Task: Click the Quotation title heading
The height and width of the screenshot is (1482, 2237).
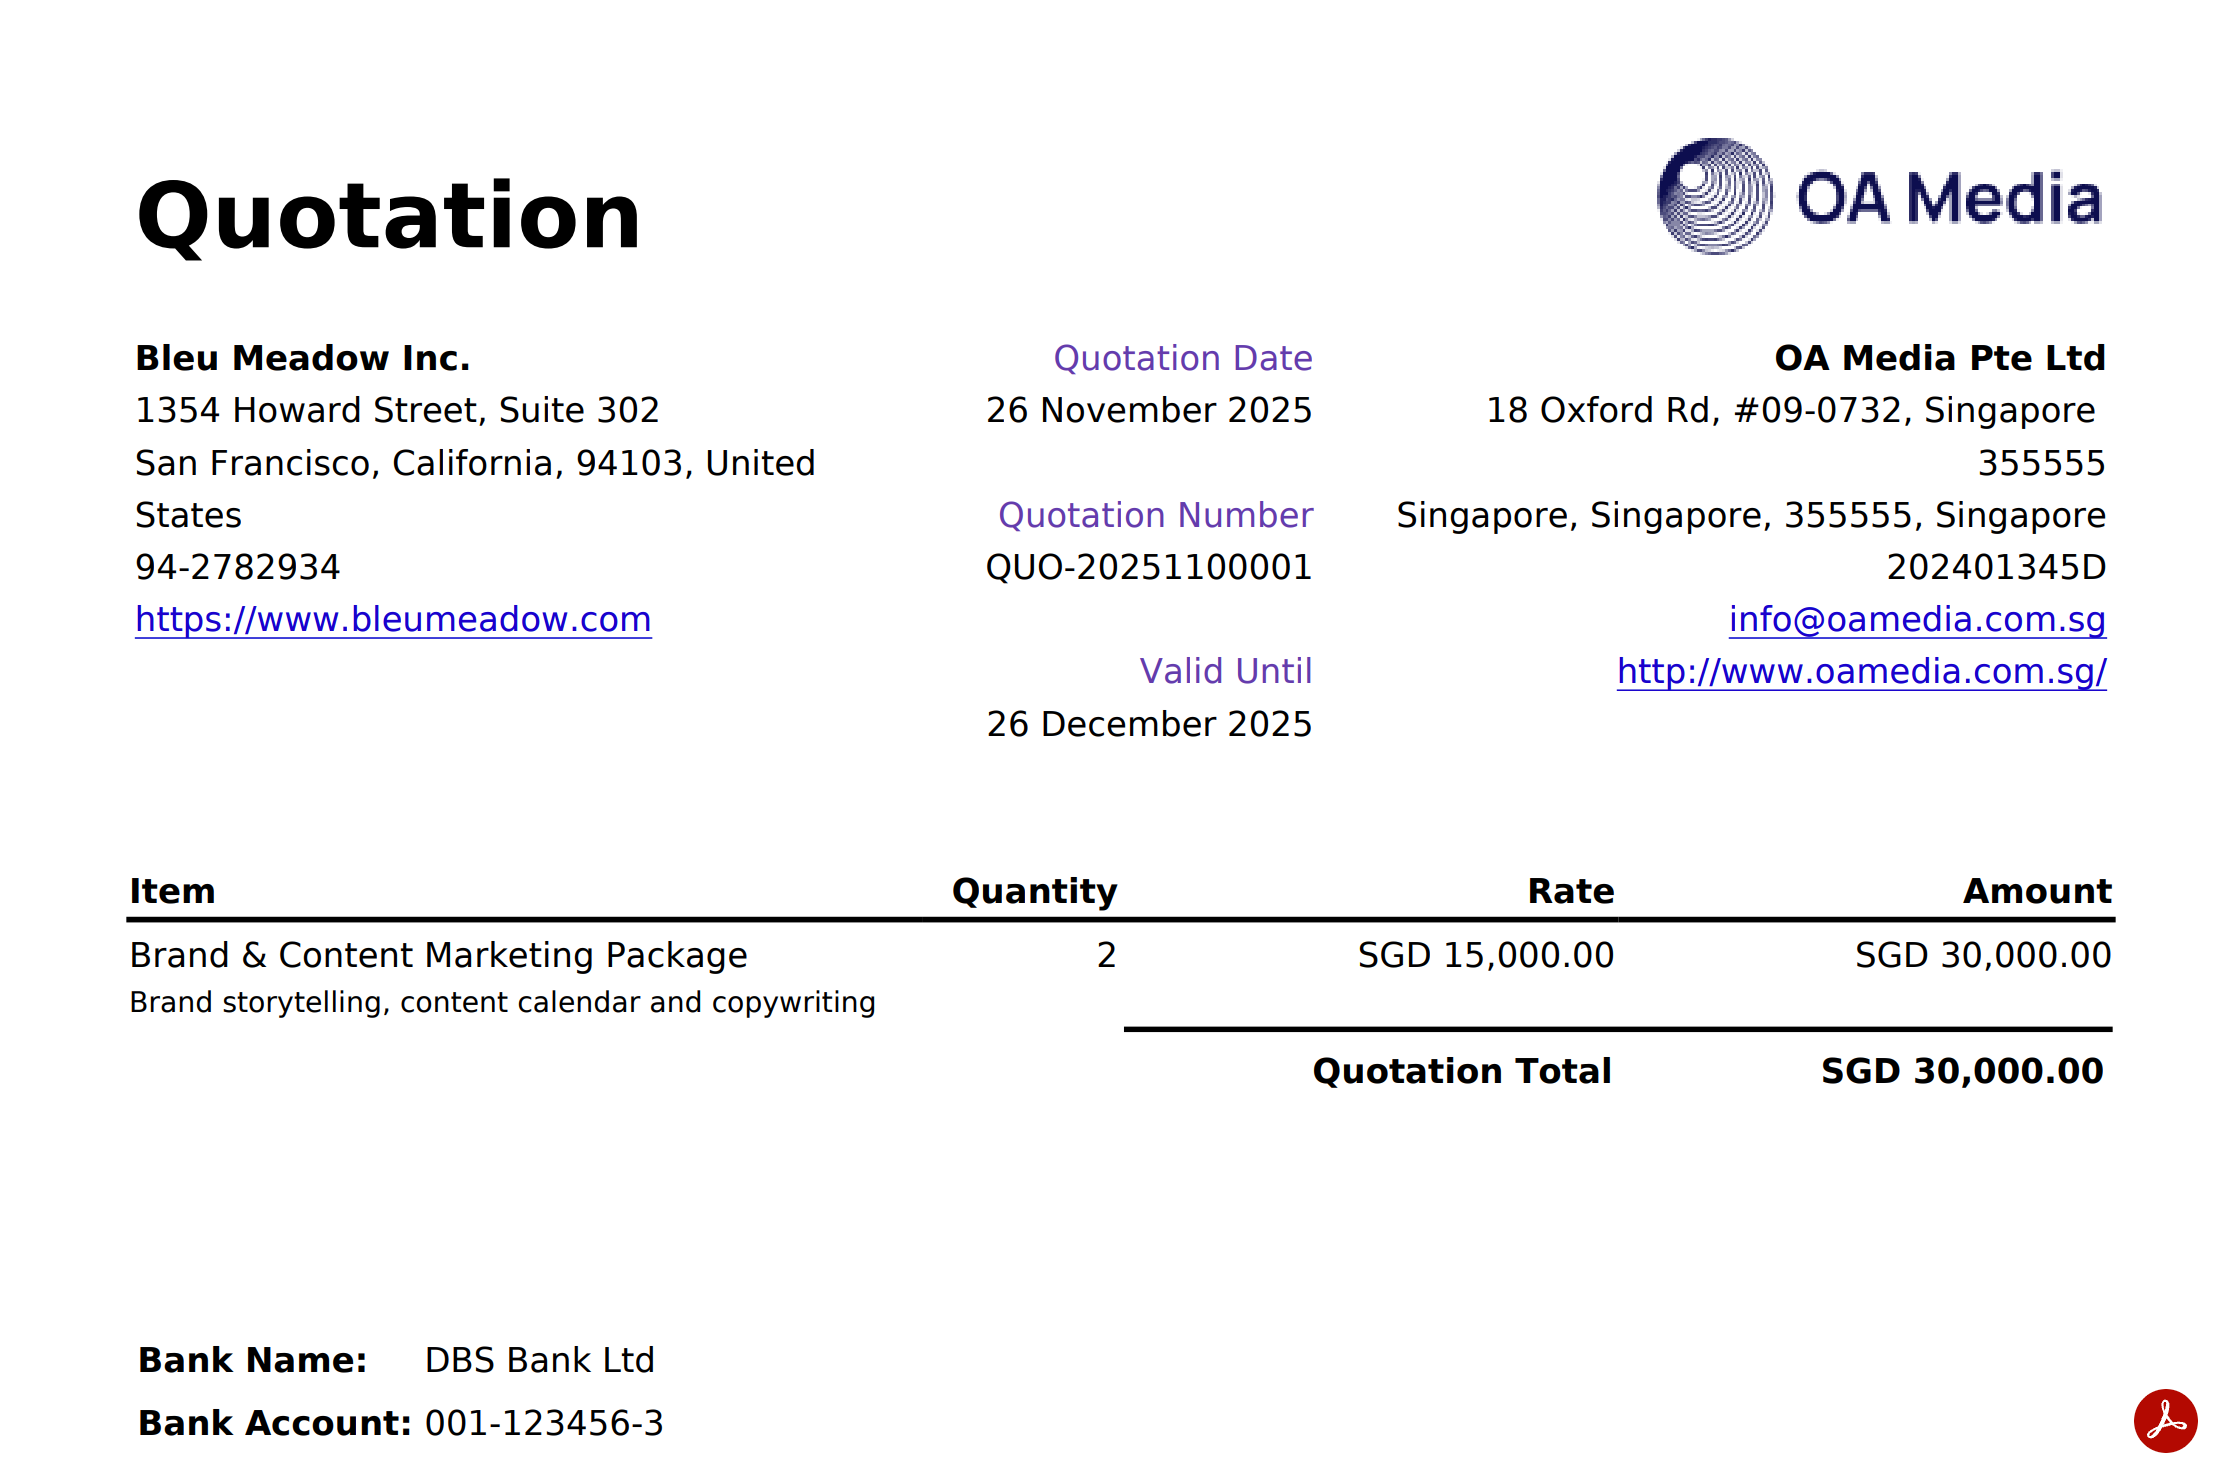Action: click(388, 216)
